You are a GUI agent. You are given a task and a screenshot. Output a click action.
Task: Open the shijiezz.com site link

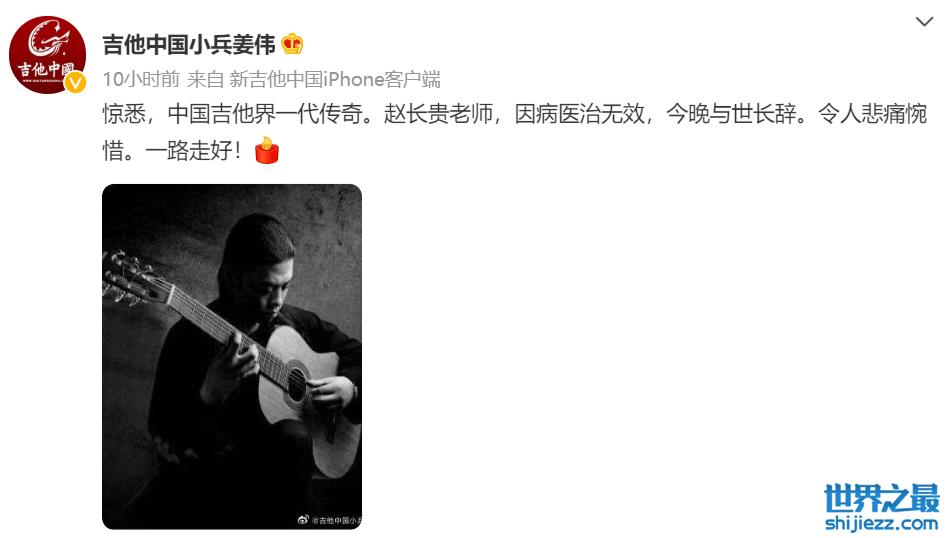coord(882,522)
